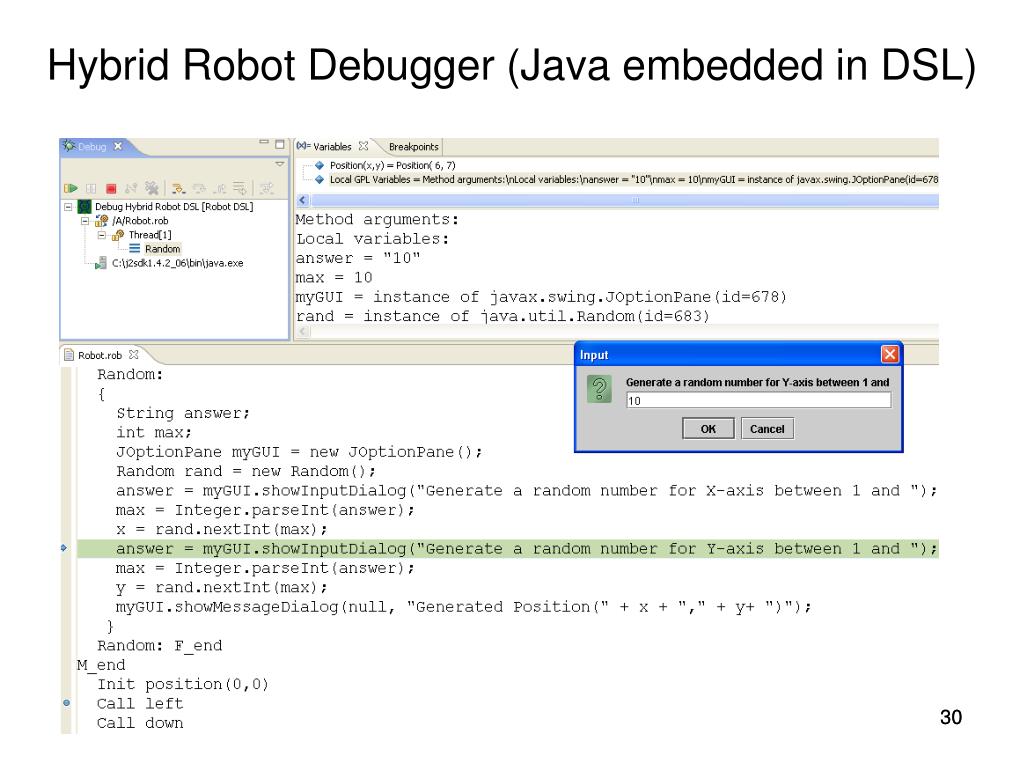Click the question mark icon in Input dialog
This screenshot has height=768, width=1024.
(x=599, y=389)
